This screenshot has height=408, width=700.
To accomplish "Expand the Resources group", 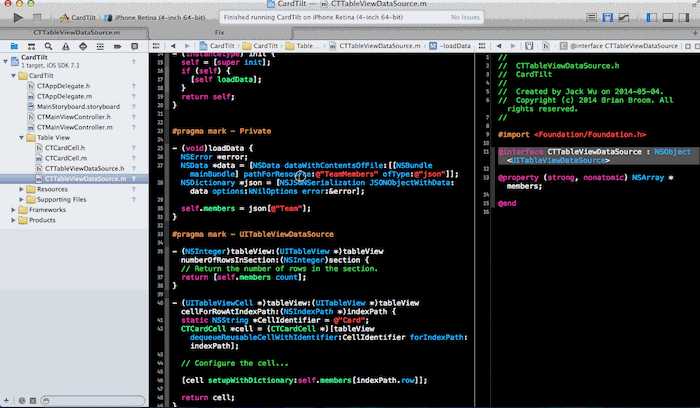I will point(21,189).
